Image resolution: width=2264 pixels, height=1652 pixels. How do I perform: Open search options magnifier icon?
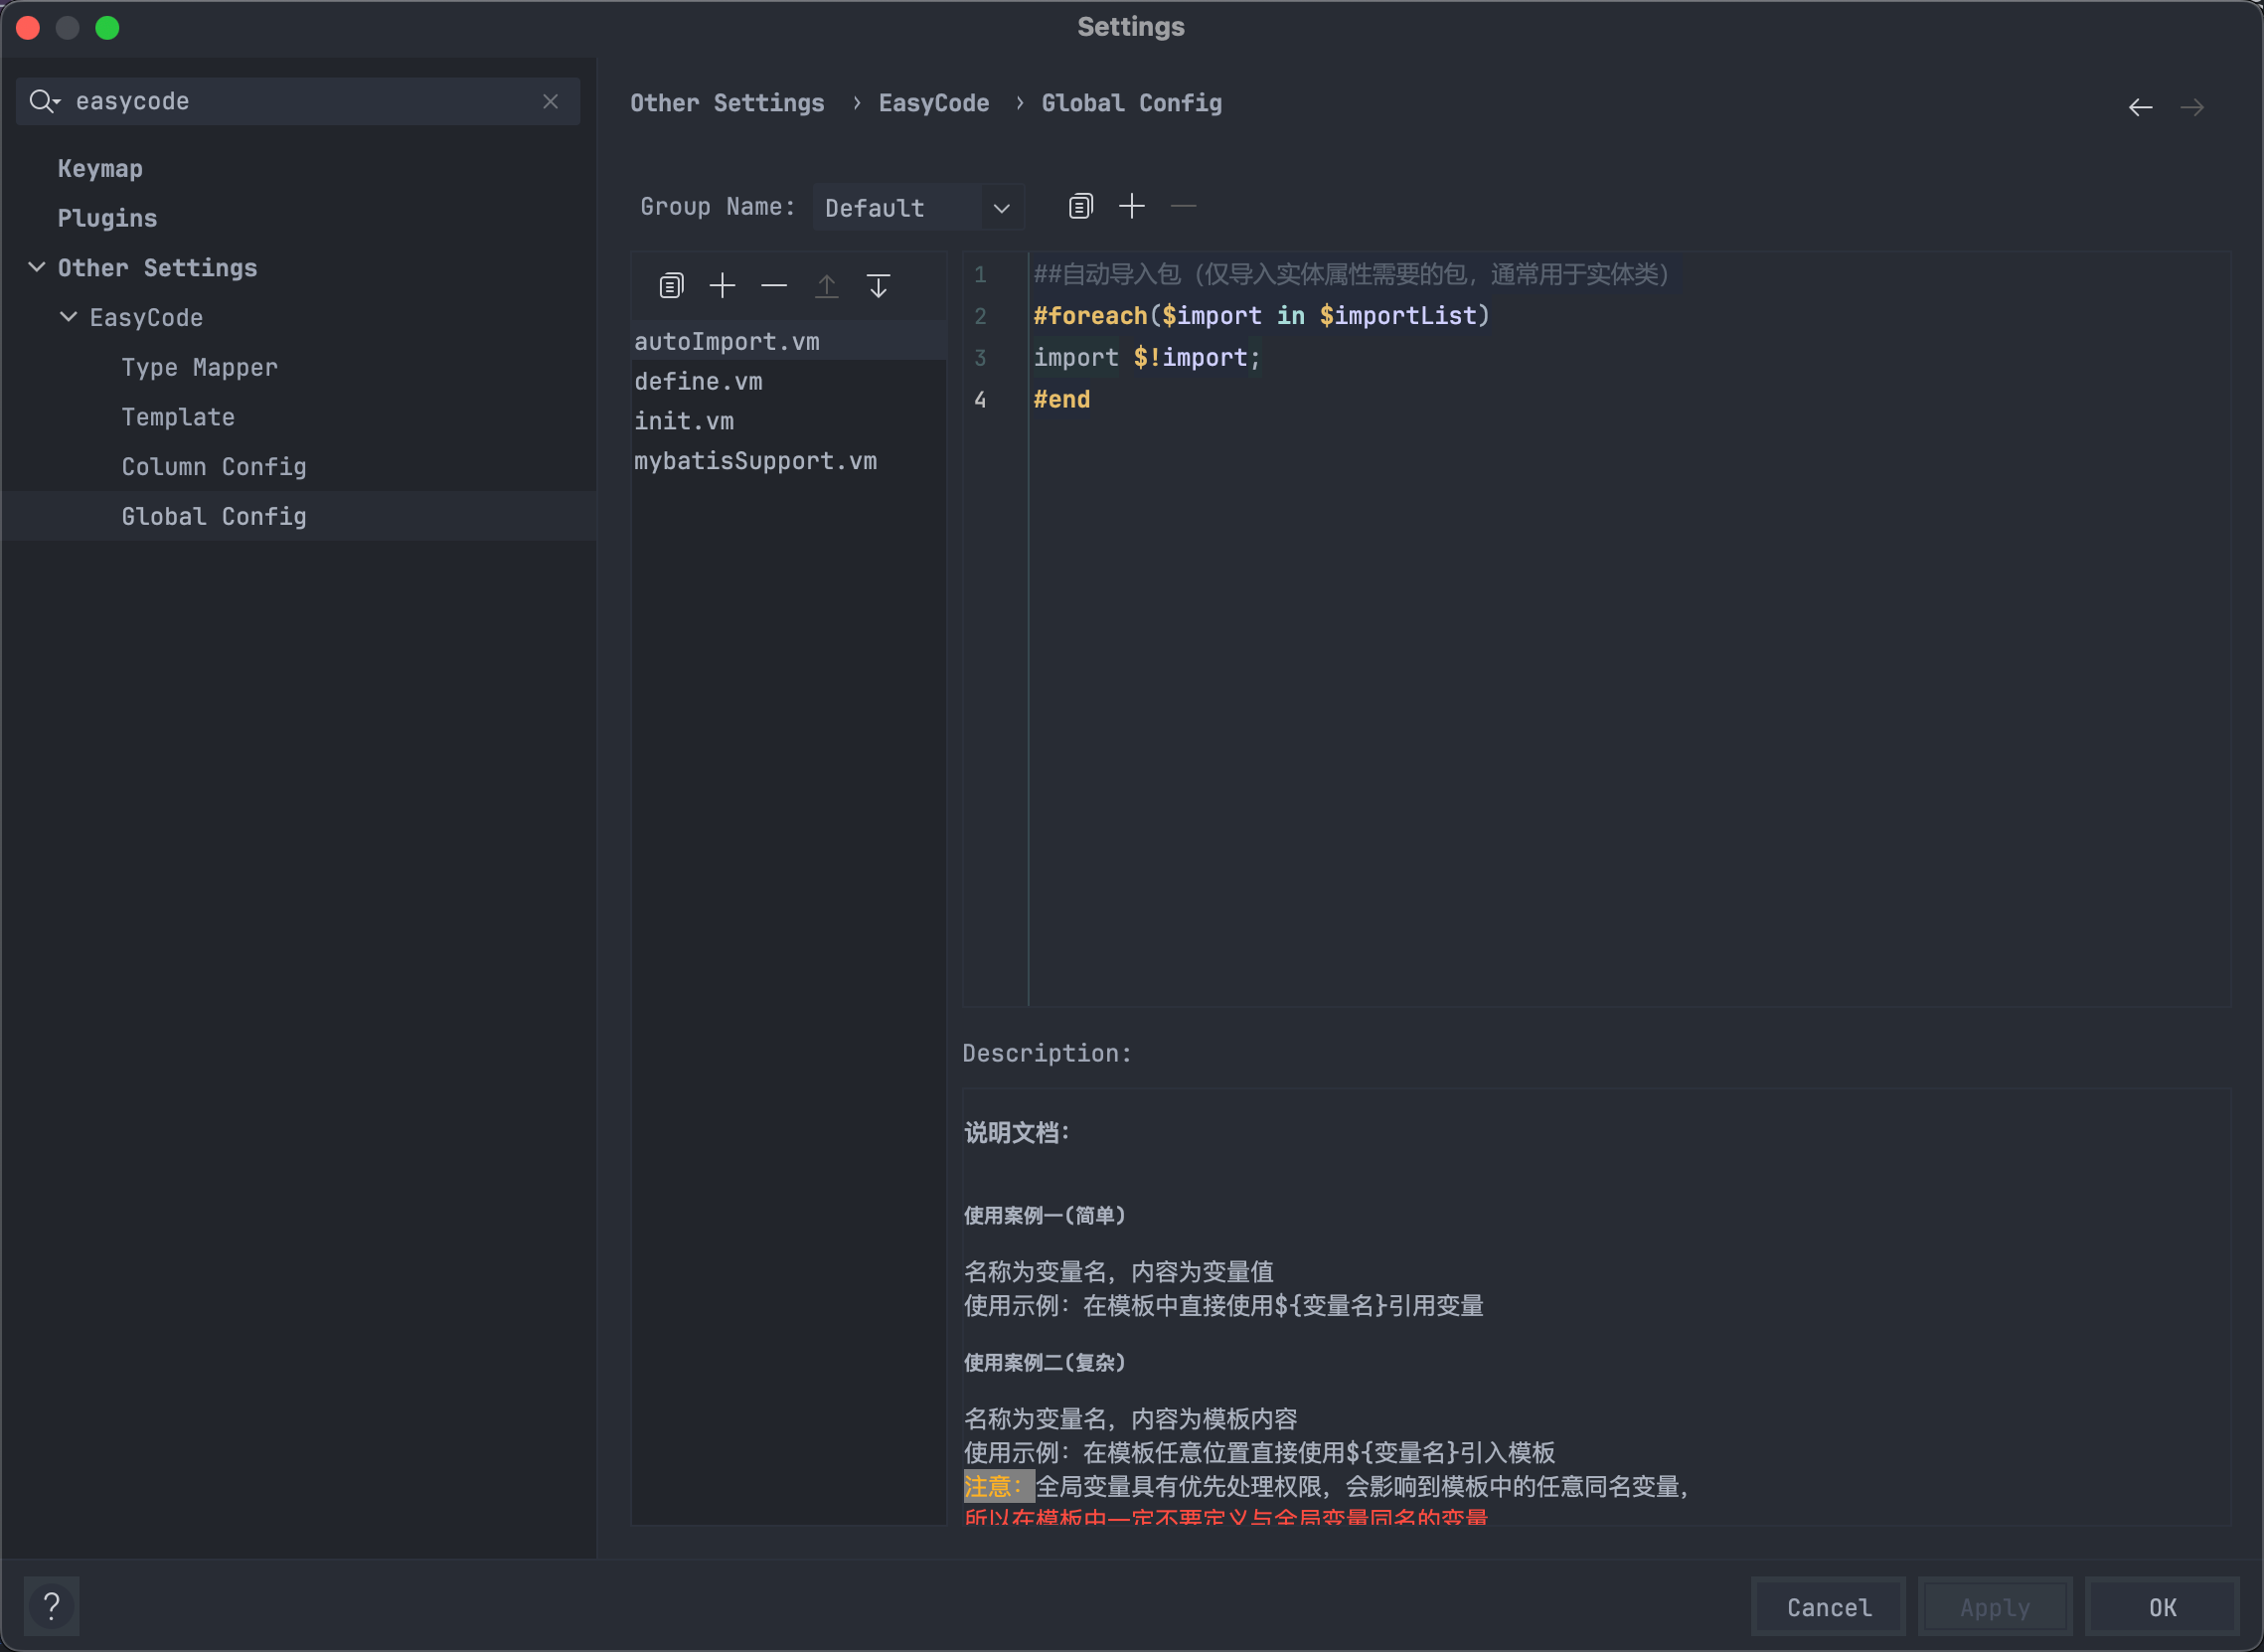click(44, 101)
